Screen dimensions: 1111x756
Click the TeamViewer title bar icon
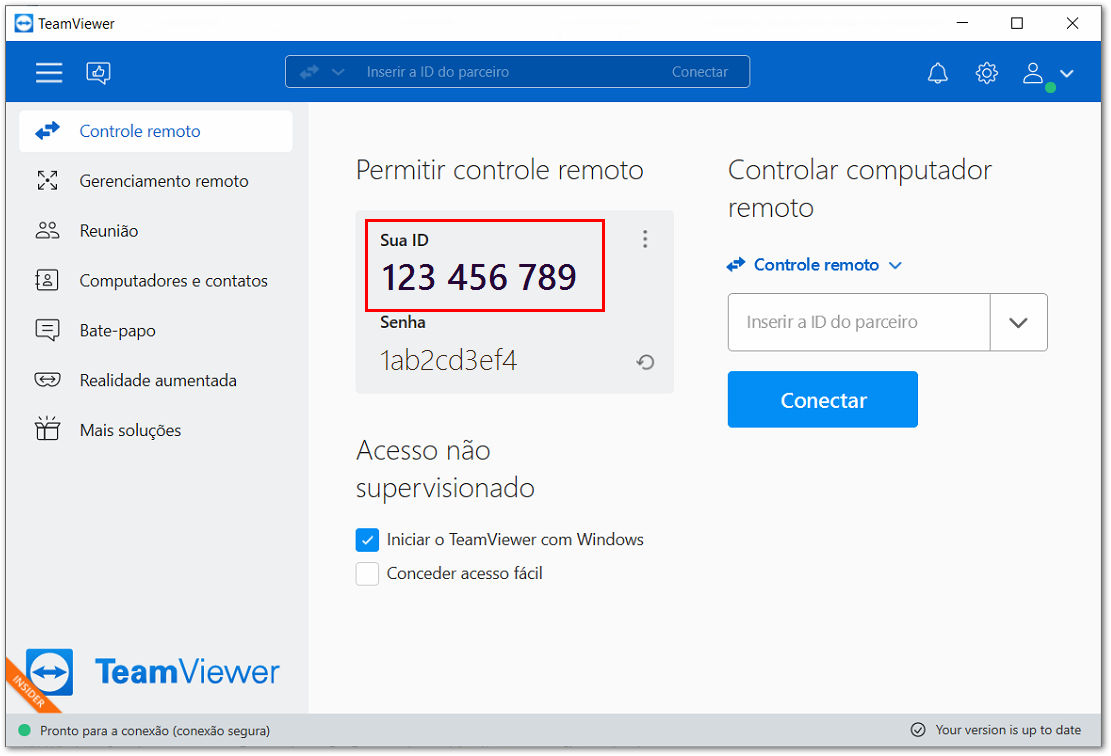pyautogui.click(x=23, y=23)
